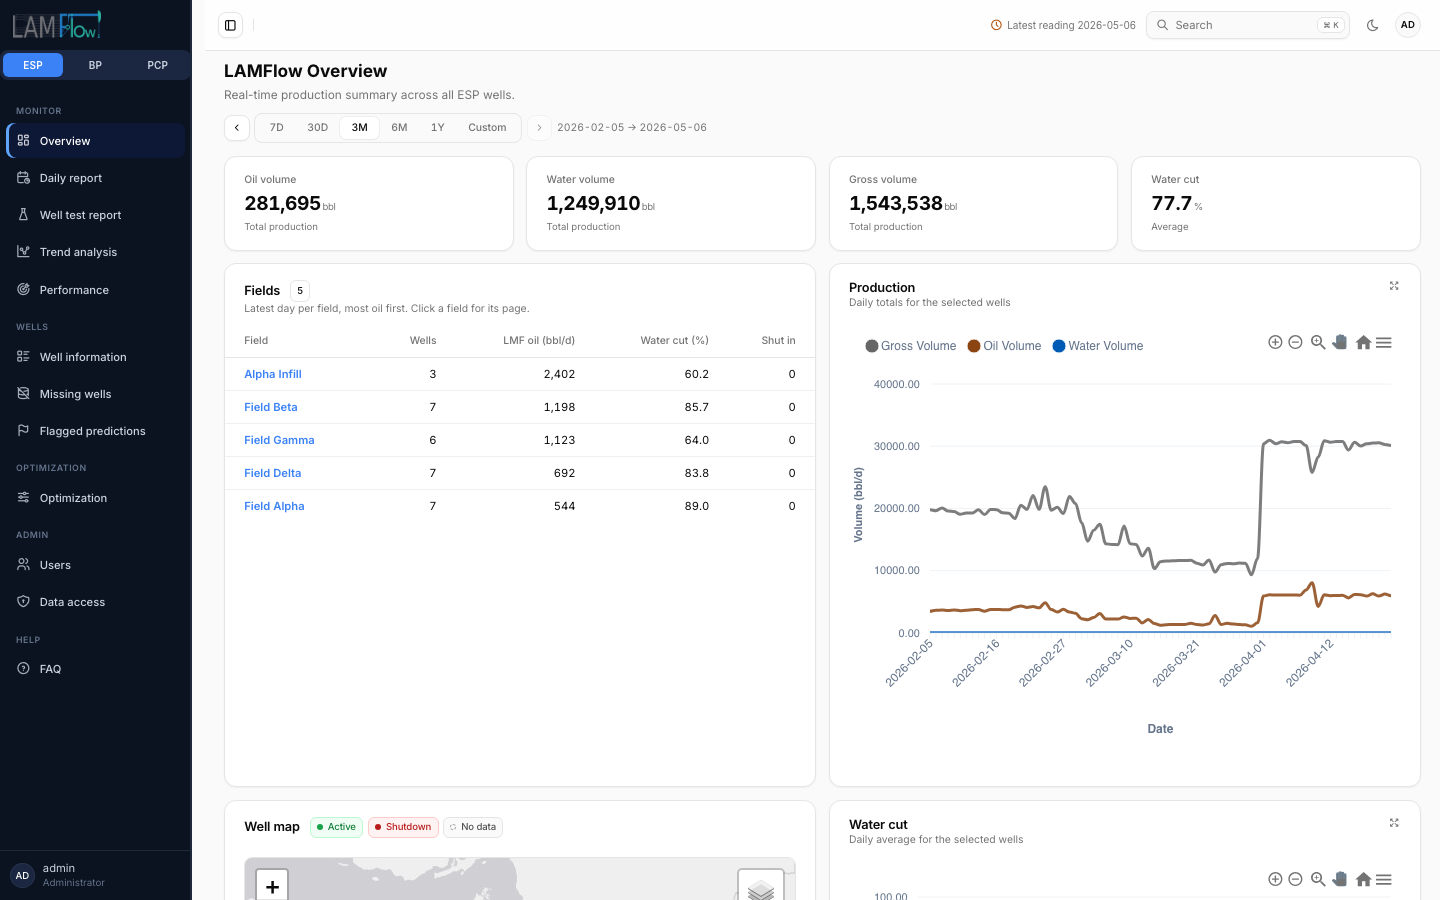This screenshot has height=900, width=1440.
Task: Zoom in on Production chart
Action: pos(1275,342)
